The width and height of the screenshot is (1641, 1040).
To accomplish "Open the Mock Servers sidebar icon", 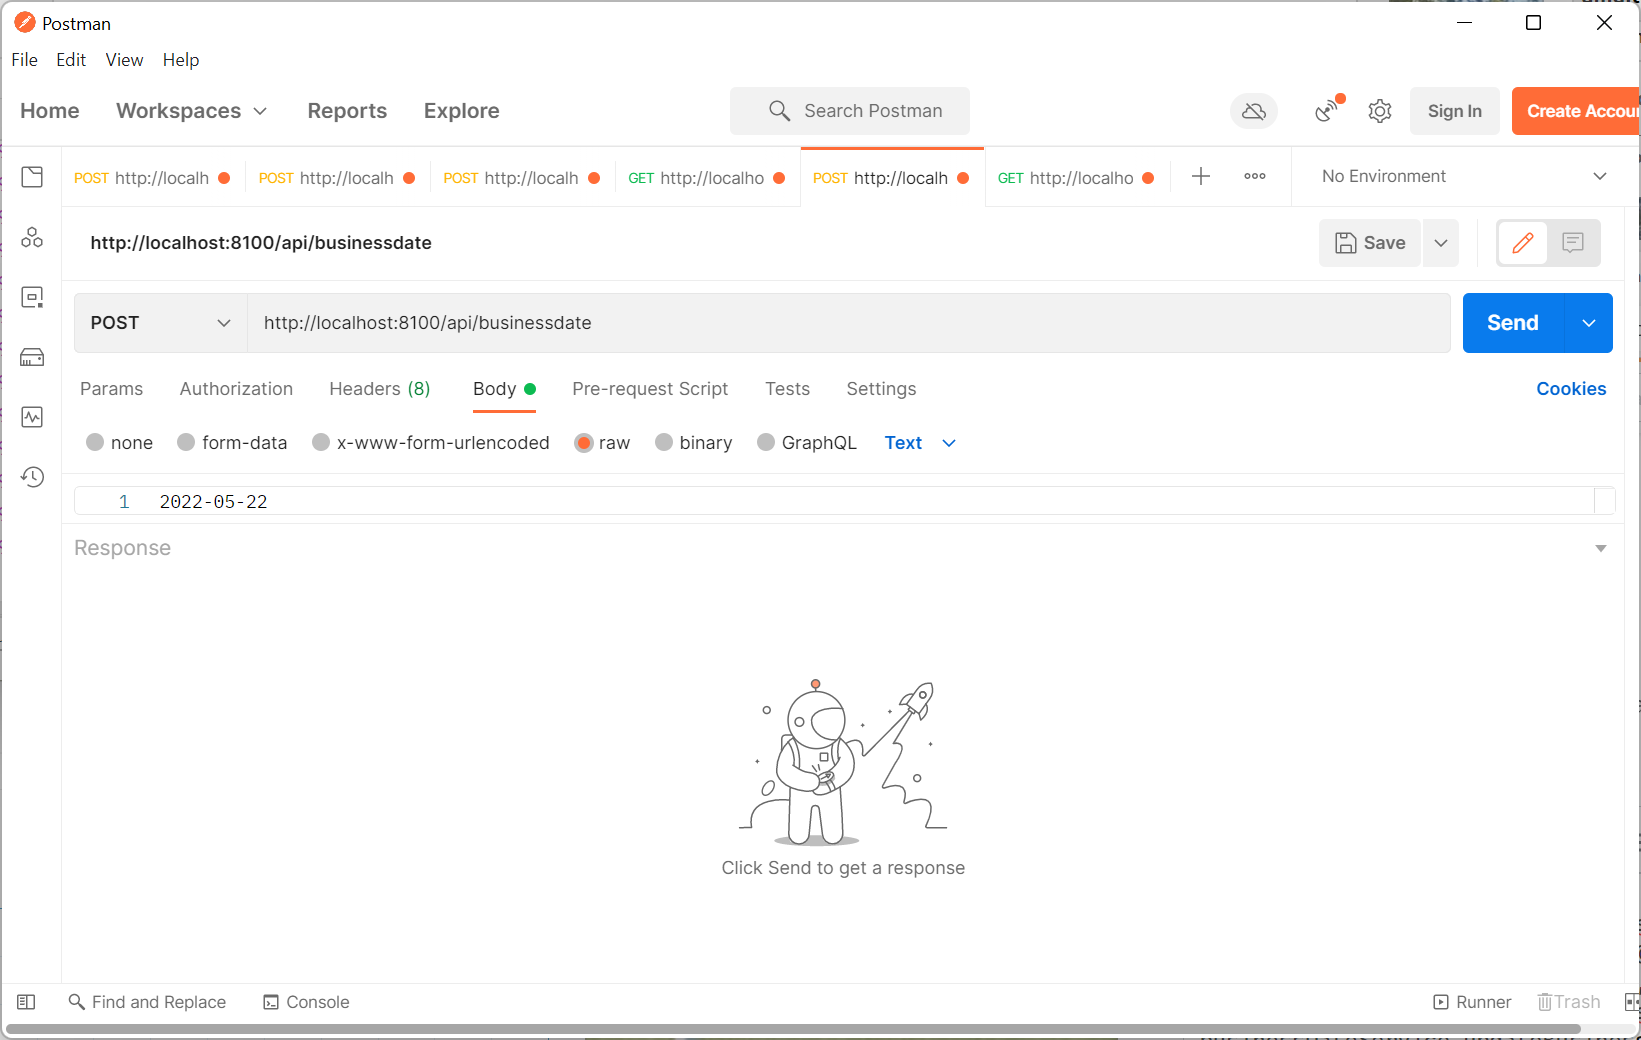I will point(32,357).
